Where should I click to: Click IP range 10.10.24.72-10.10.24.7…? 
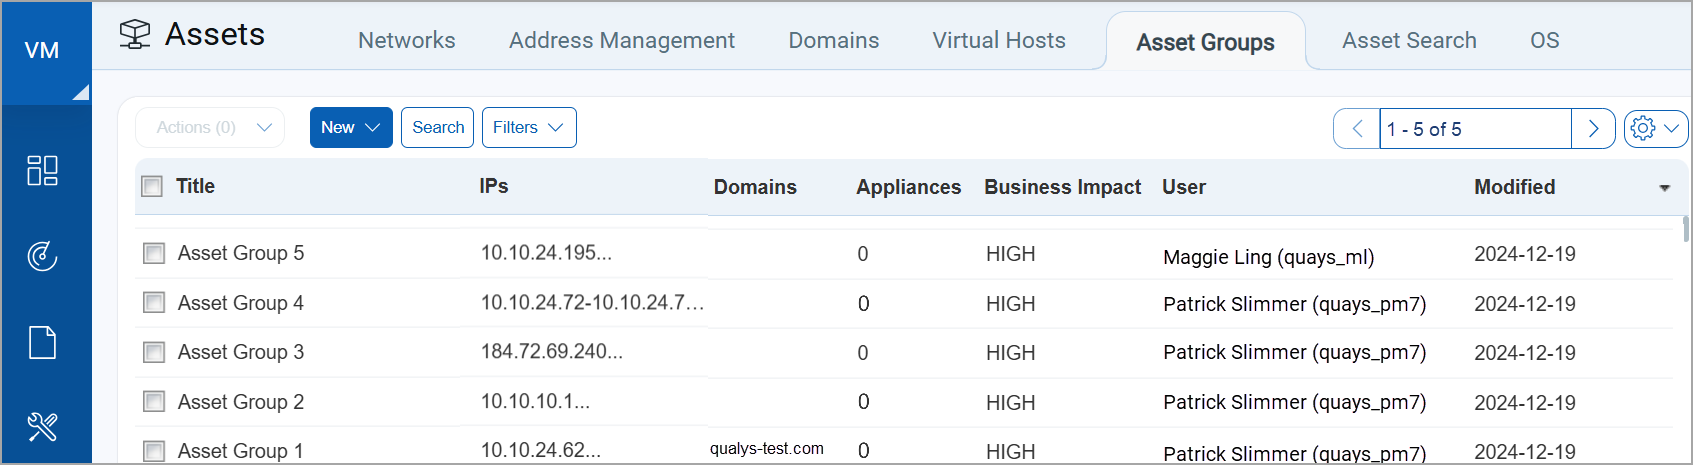tap(592, 302)
